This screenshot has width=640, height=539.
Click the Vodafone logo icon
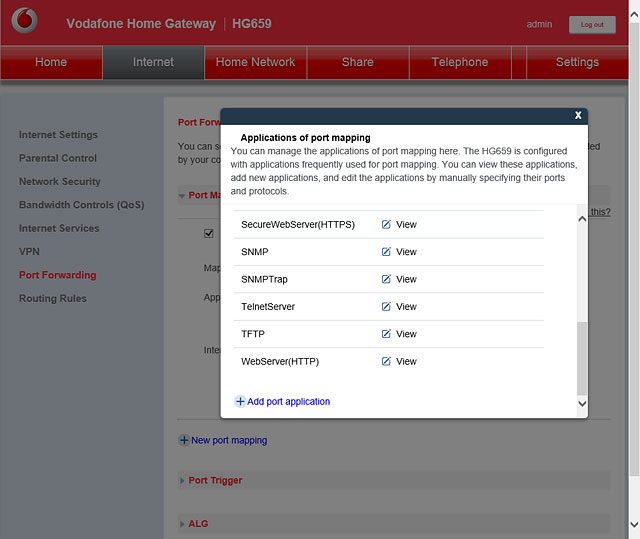tap(24, 20)
